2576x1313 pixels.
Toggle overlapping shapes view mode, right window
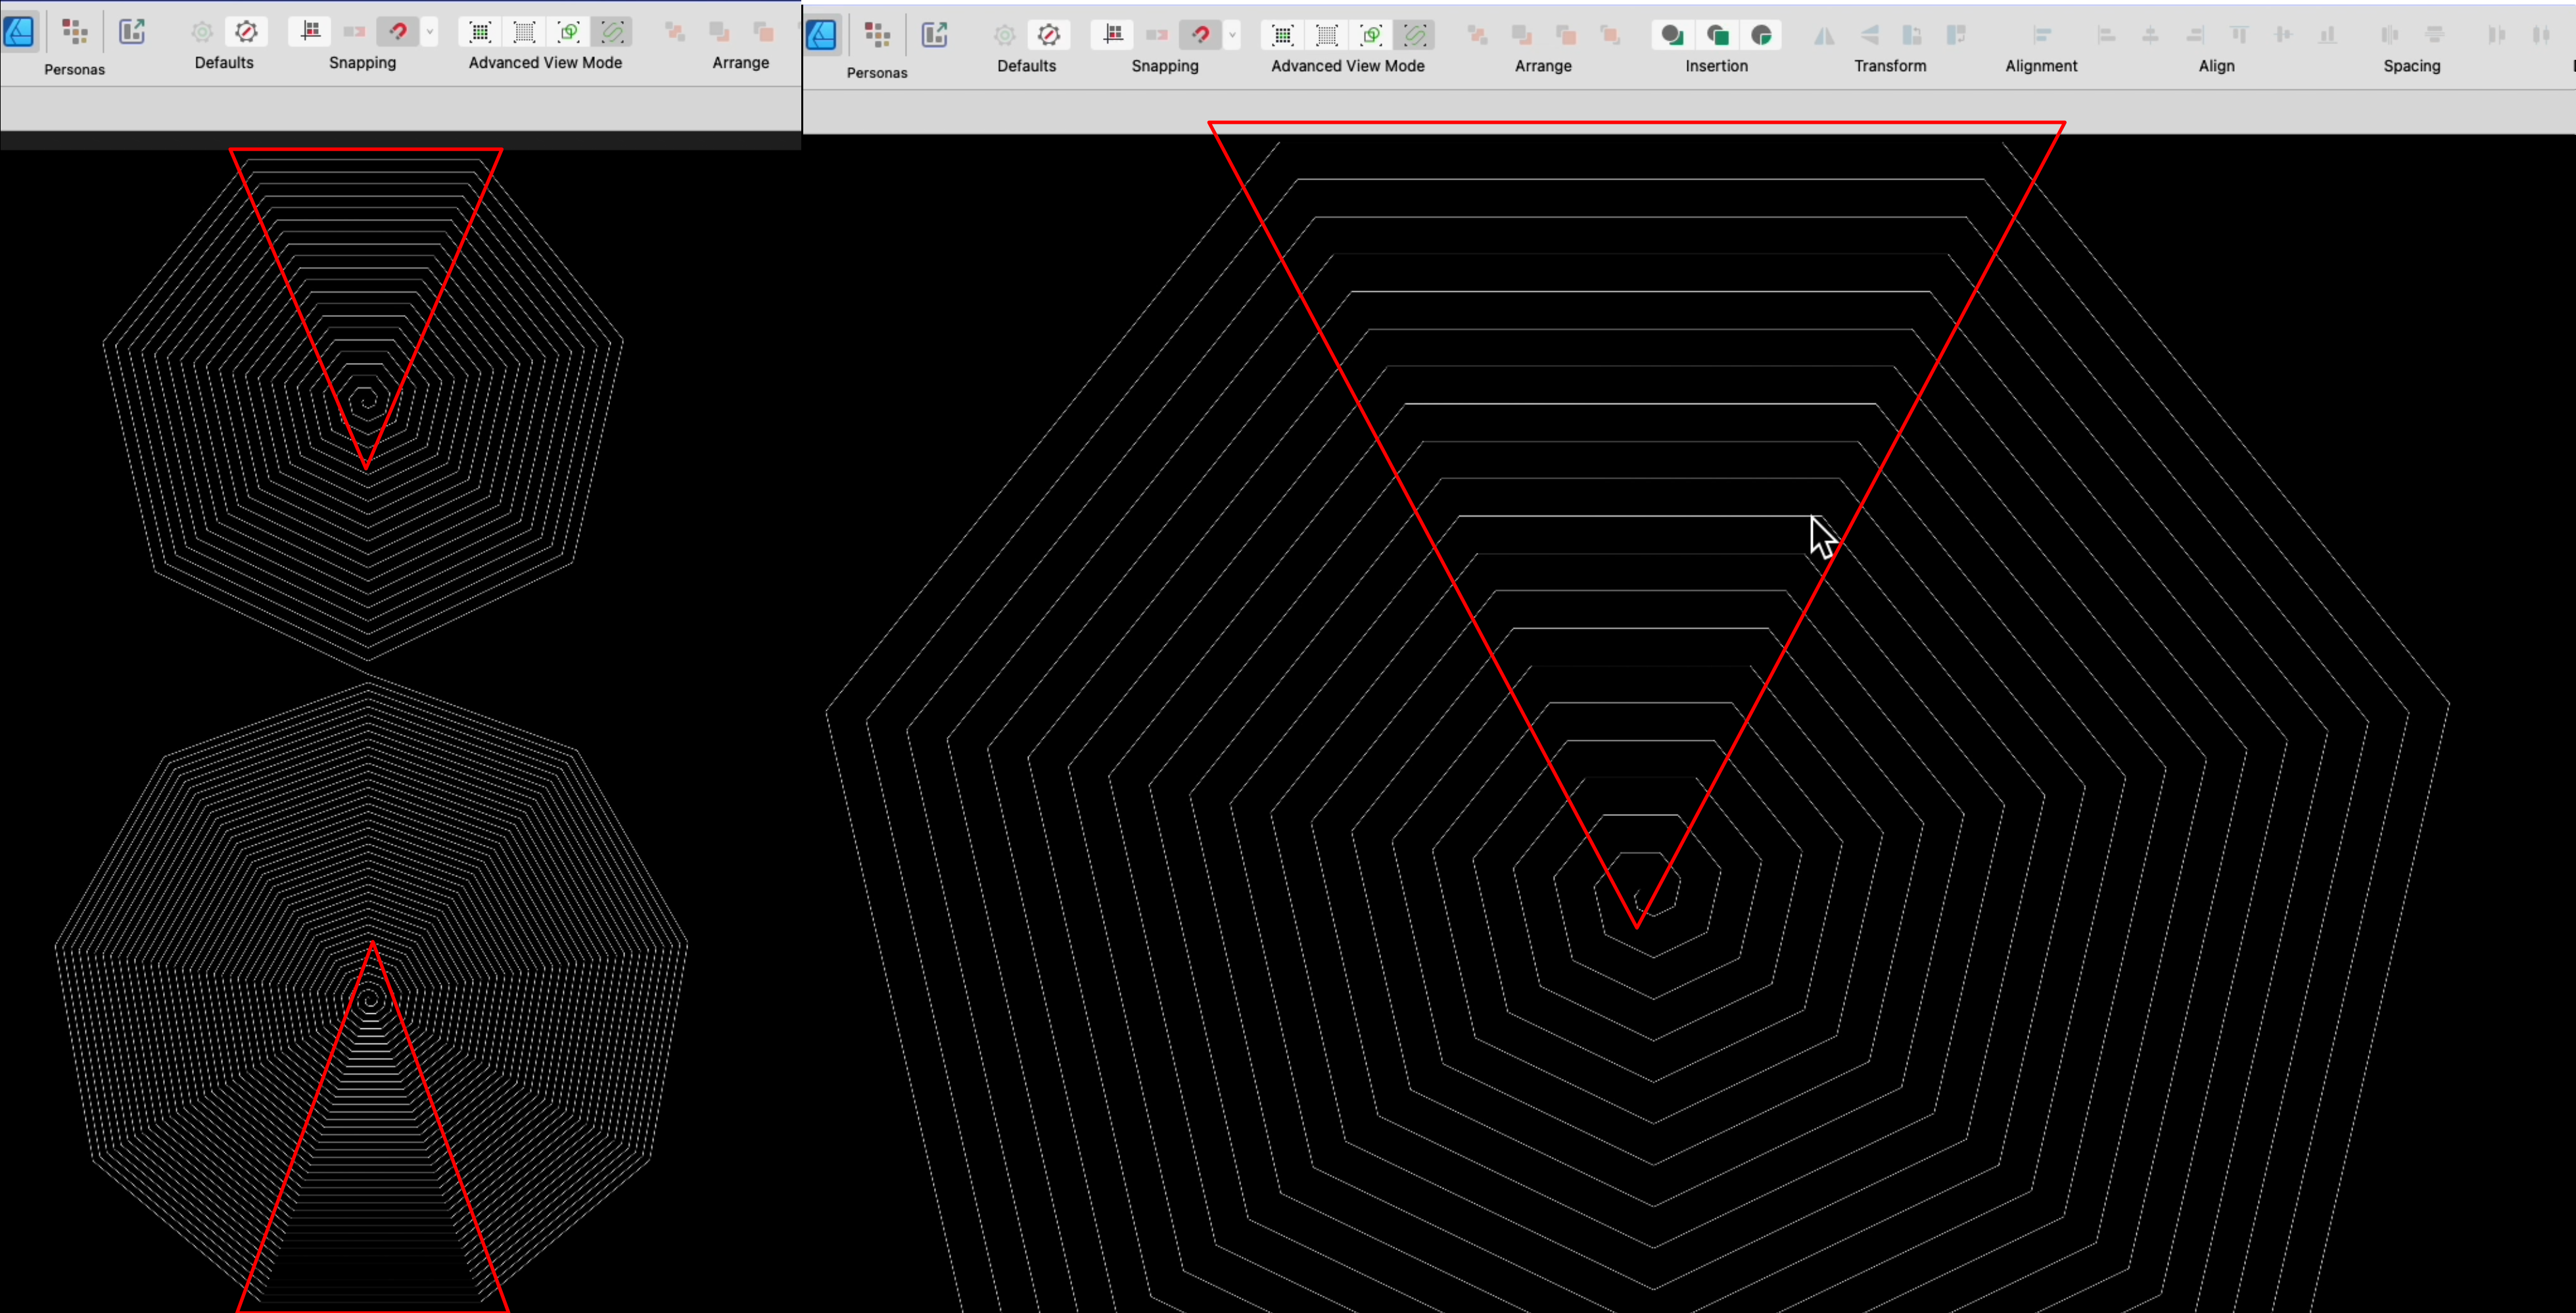1372,35
